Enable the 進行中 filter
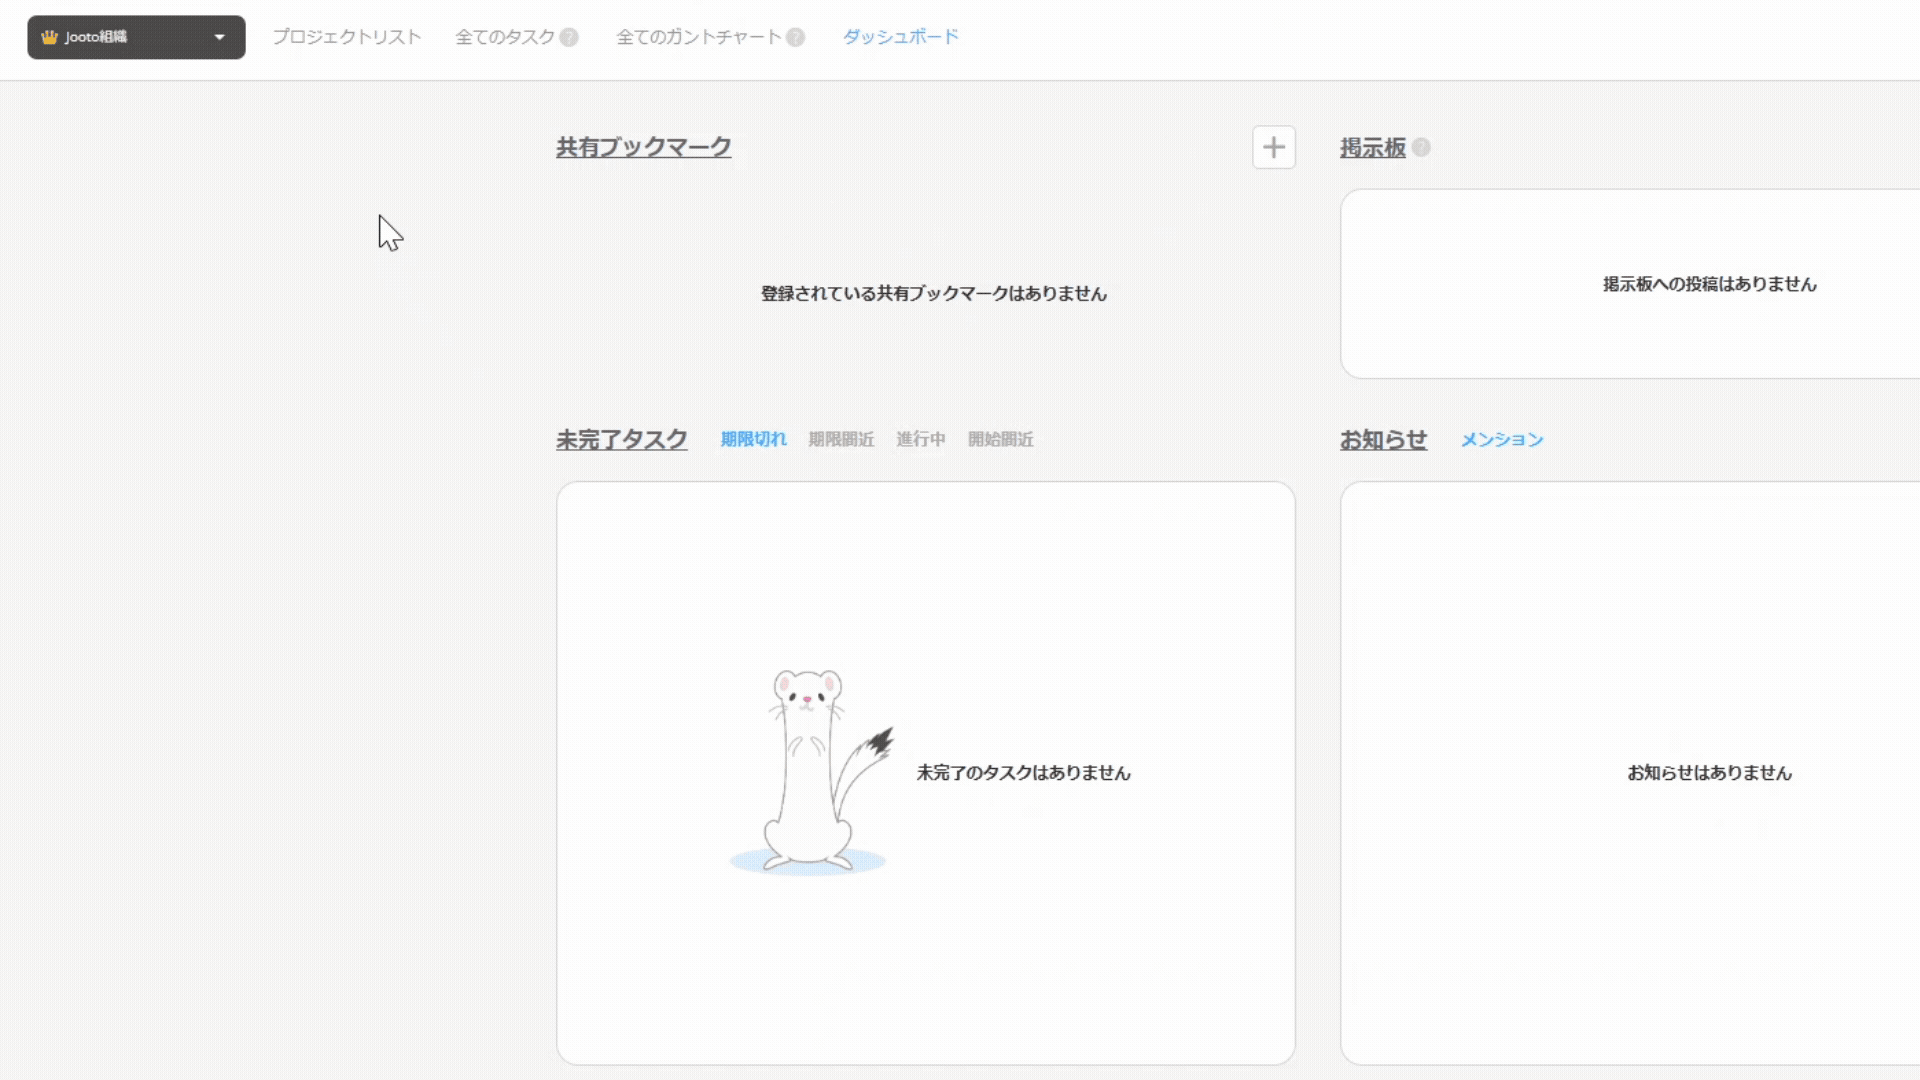The height and width of the screenshot is (1080, 1920). coord(921,440)
